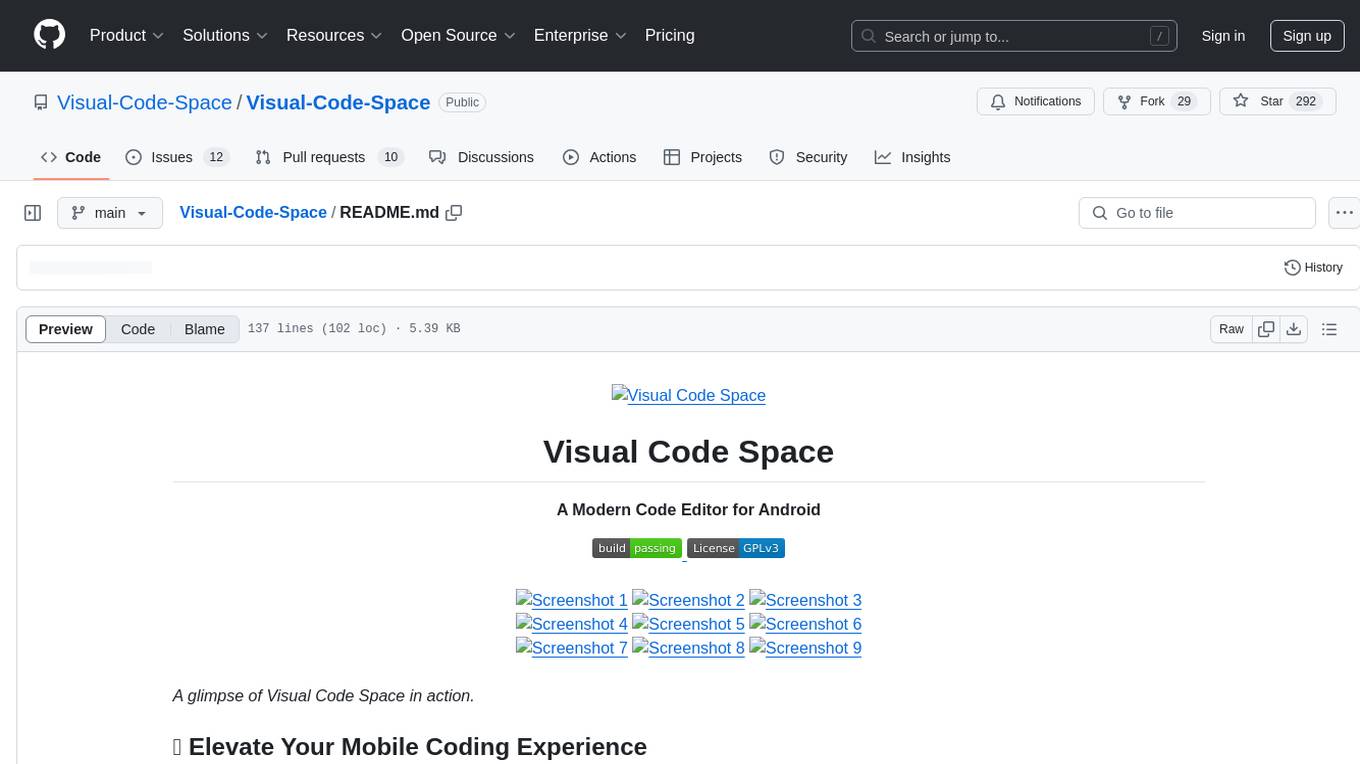Open the Raw file view

[1231, 329]
